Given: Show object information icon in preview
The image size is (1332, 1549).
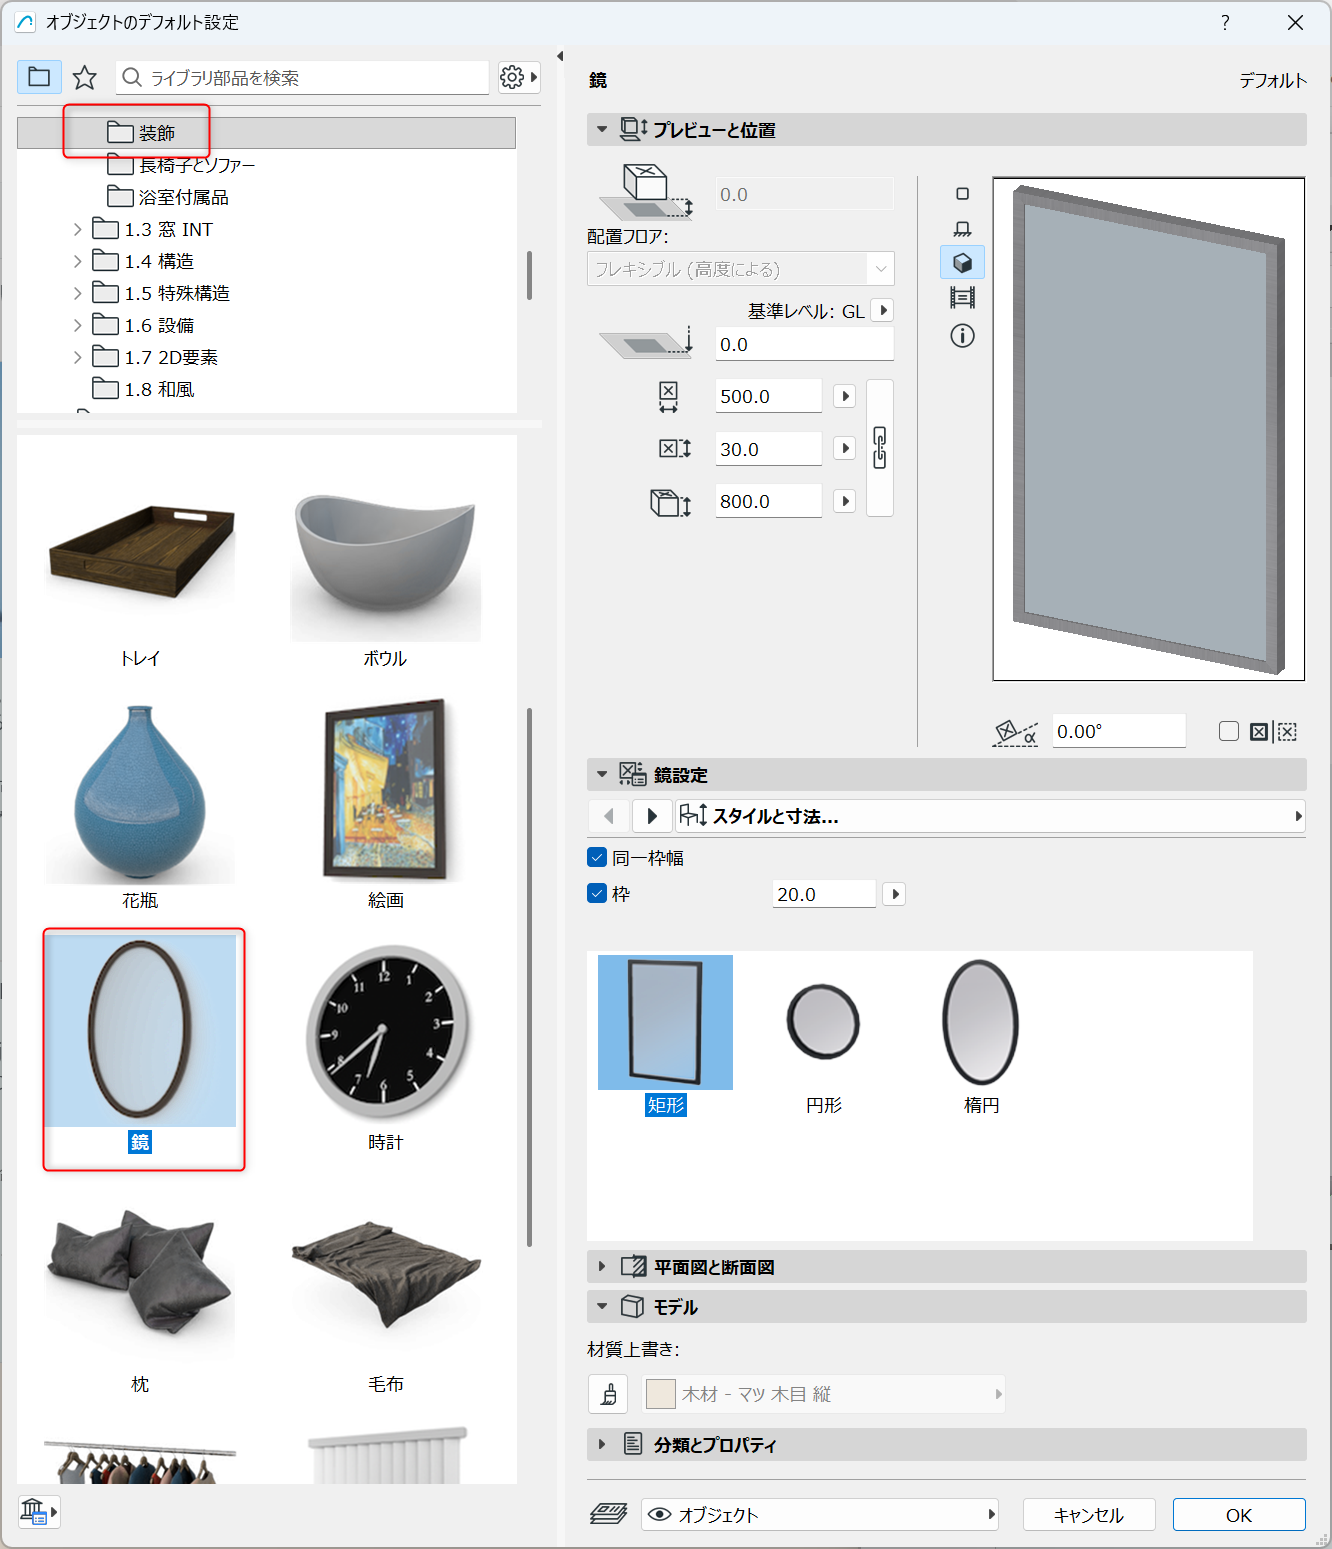Looking at the screenshot, I should pyautogui.click(x=962, y=336).
